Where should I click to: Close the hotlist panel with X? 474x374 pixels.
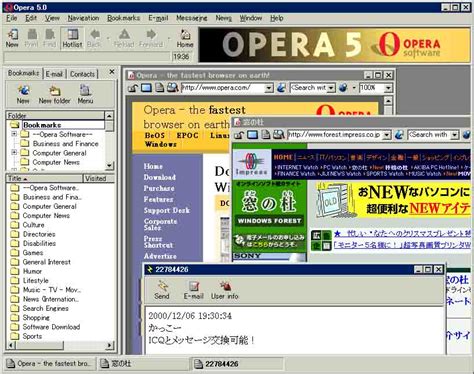pyautogui.click(x=112, y=72)
